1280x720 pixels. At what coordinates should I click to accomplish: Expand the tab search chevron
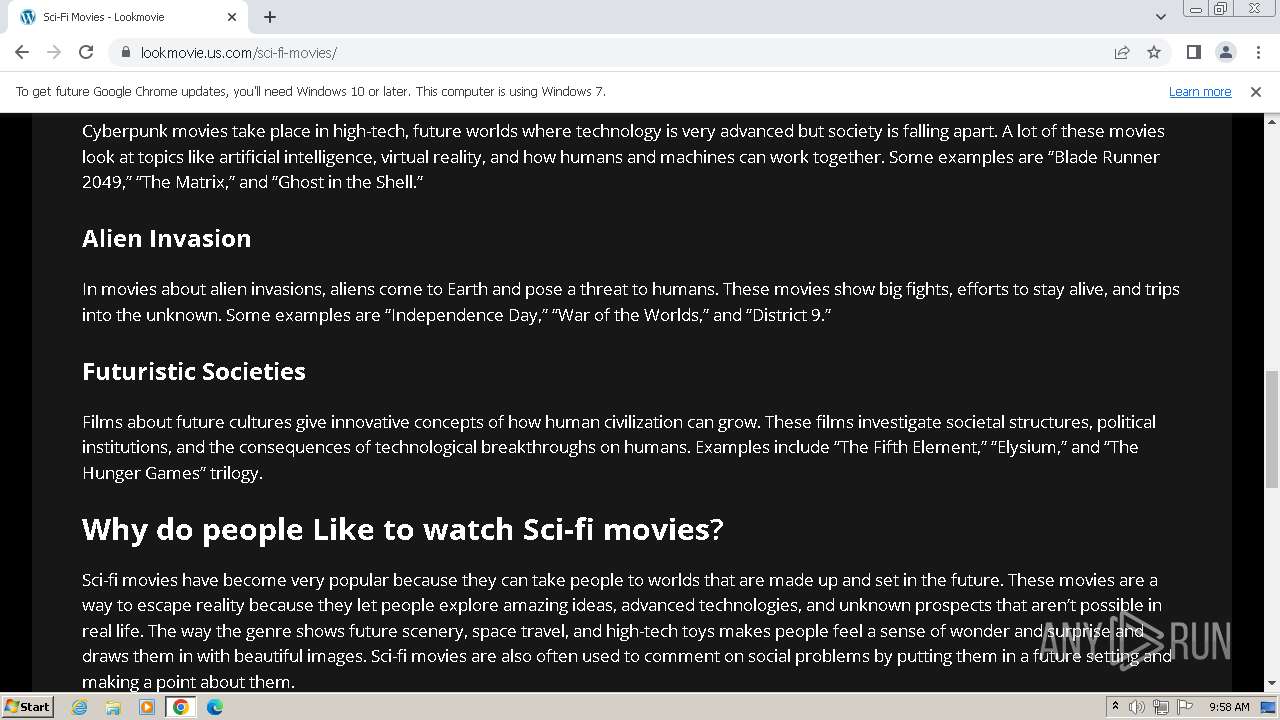pyautogui.click(x=1160, y=16)
